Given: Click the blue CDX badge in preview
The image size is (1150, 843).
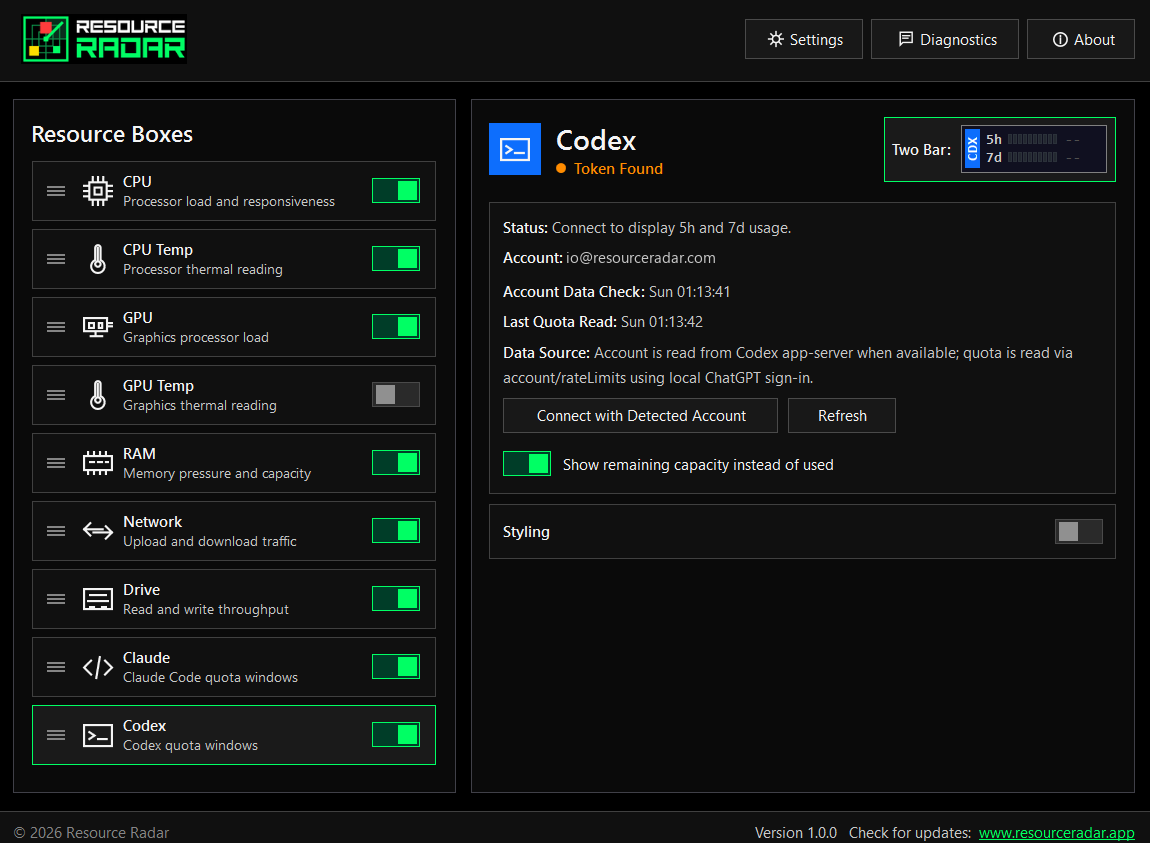Looking at the screenshot, I should coord(972,149).
